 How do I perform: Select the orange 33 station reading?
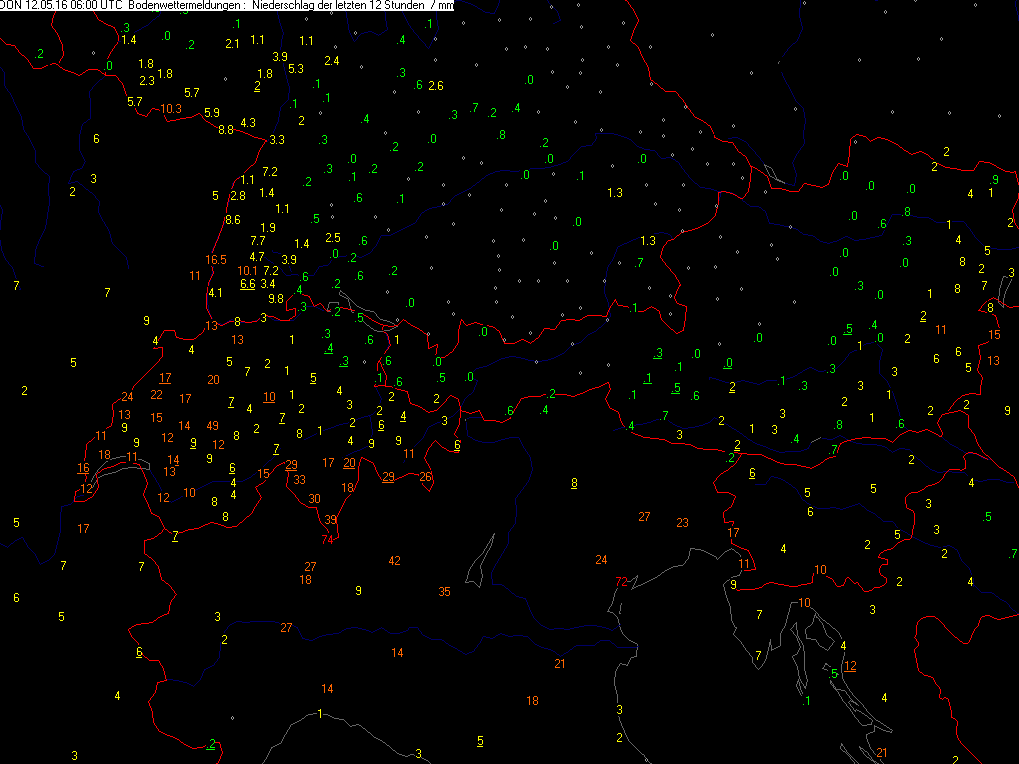point(299,480)
